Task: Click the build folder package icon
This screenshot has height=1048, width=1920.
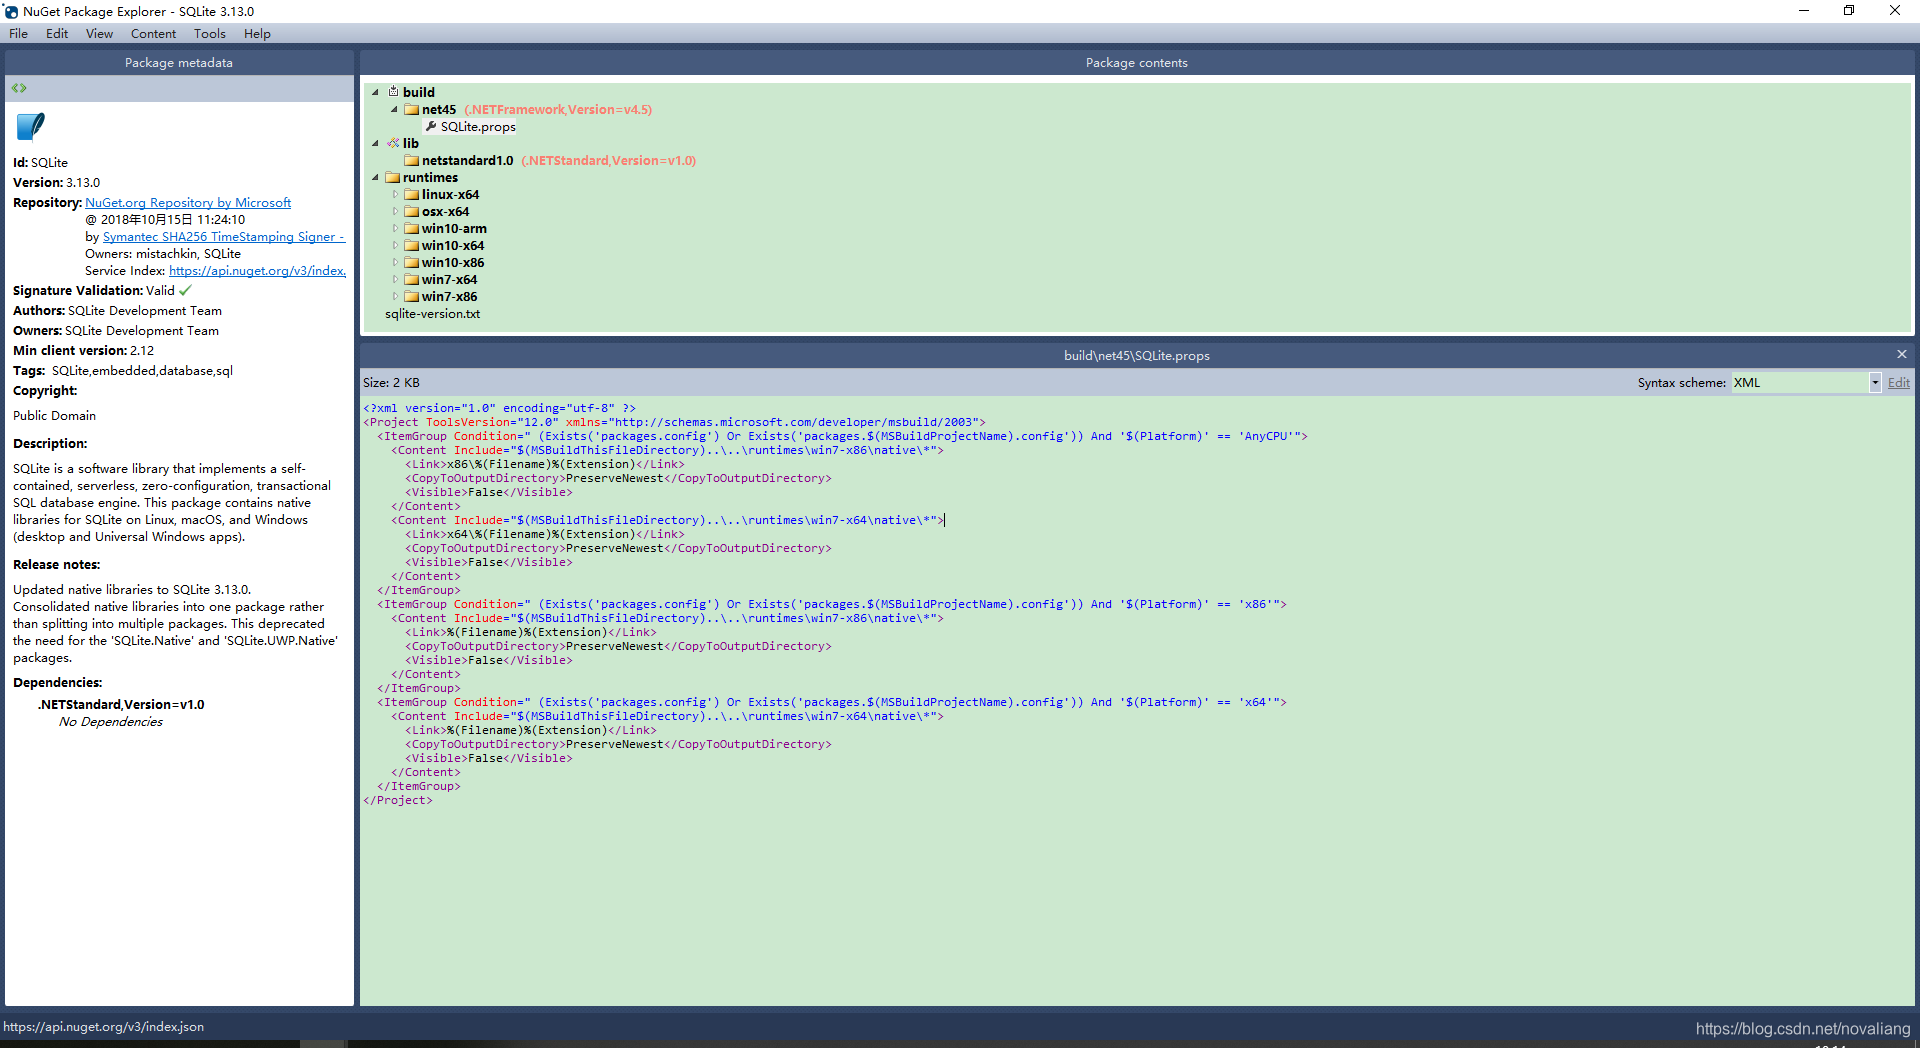Action: tap(393, 91)
